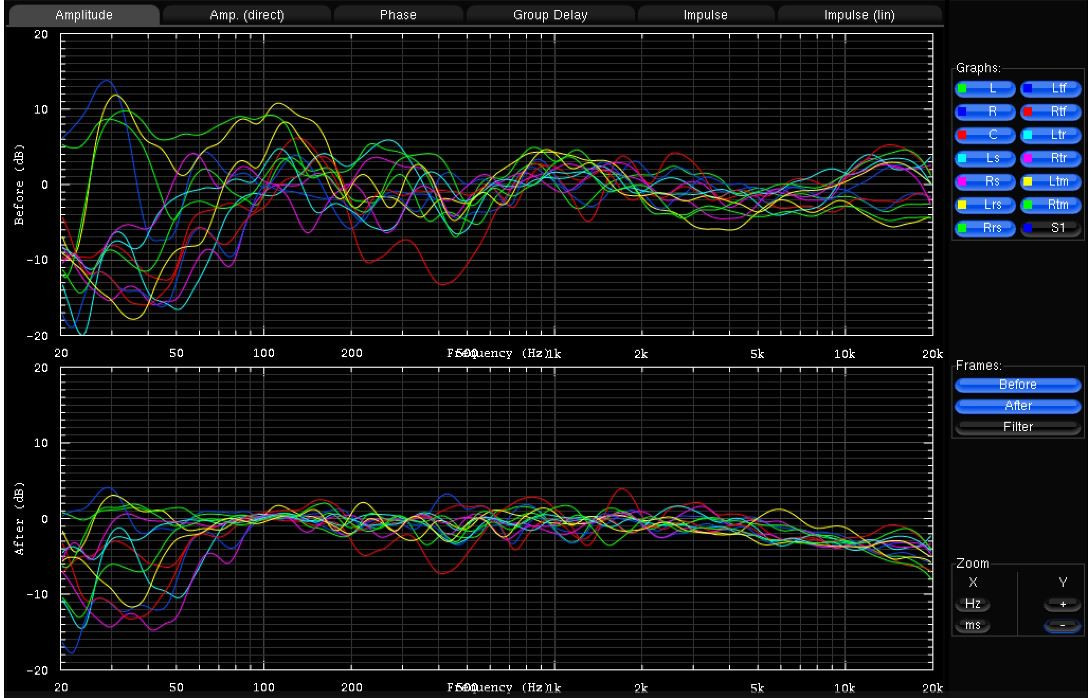Toggle the Lrs graph button

pos(985,204)
